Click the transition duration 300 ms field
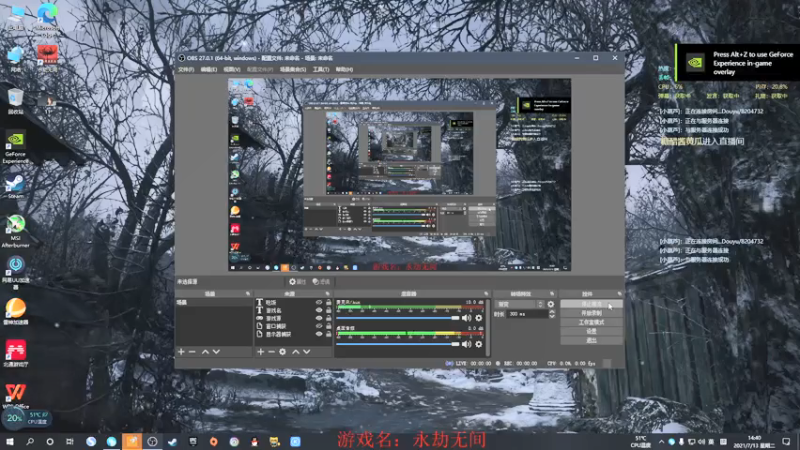 [528, 314]
